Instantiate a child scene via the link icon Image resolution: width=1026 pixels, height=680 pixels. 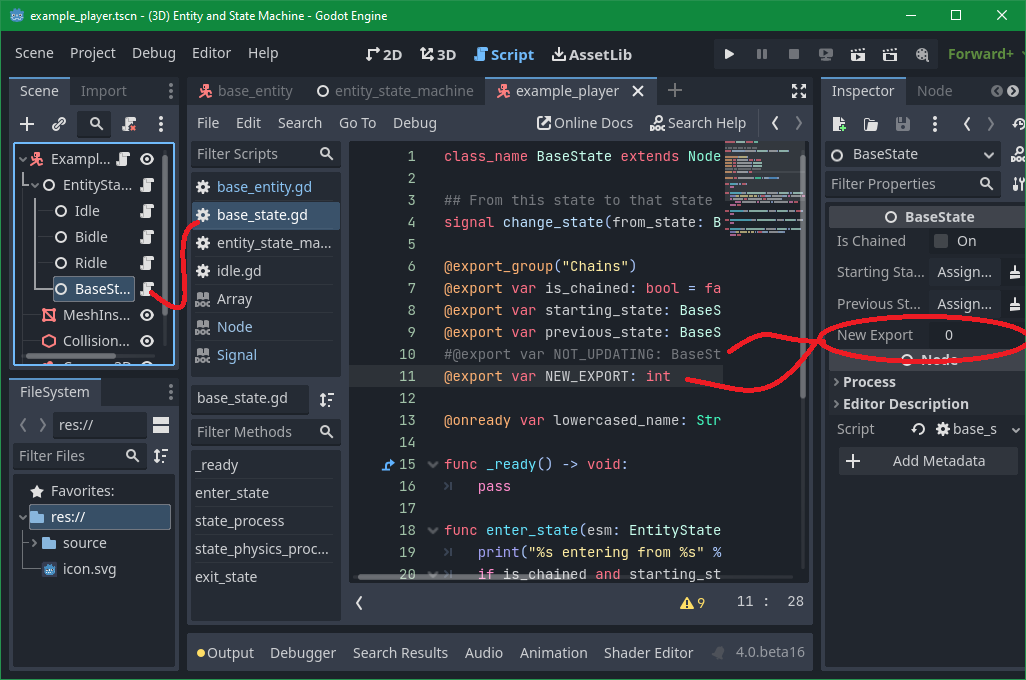(57, 124)
